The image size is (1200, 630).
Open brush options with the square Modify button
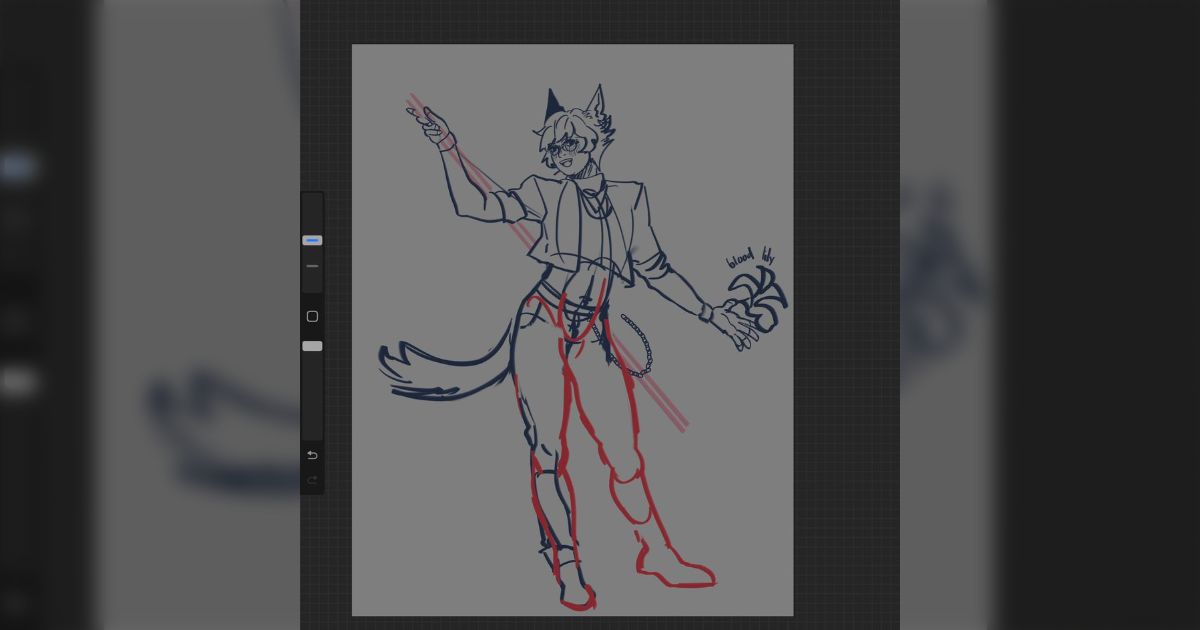click(x=312, y=316)
